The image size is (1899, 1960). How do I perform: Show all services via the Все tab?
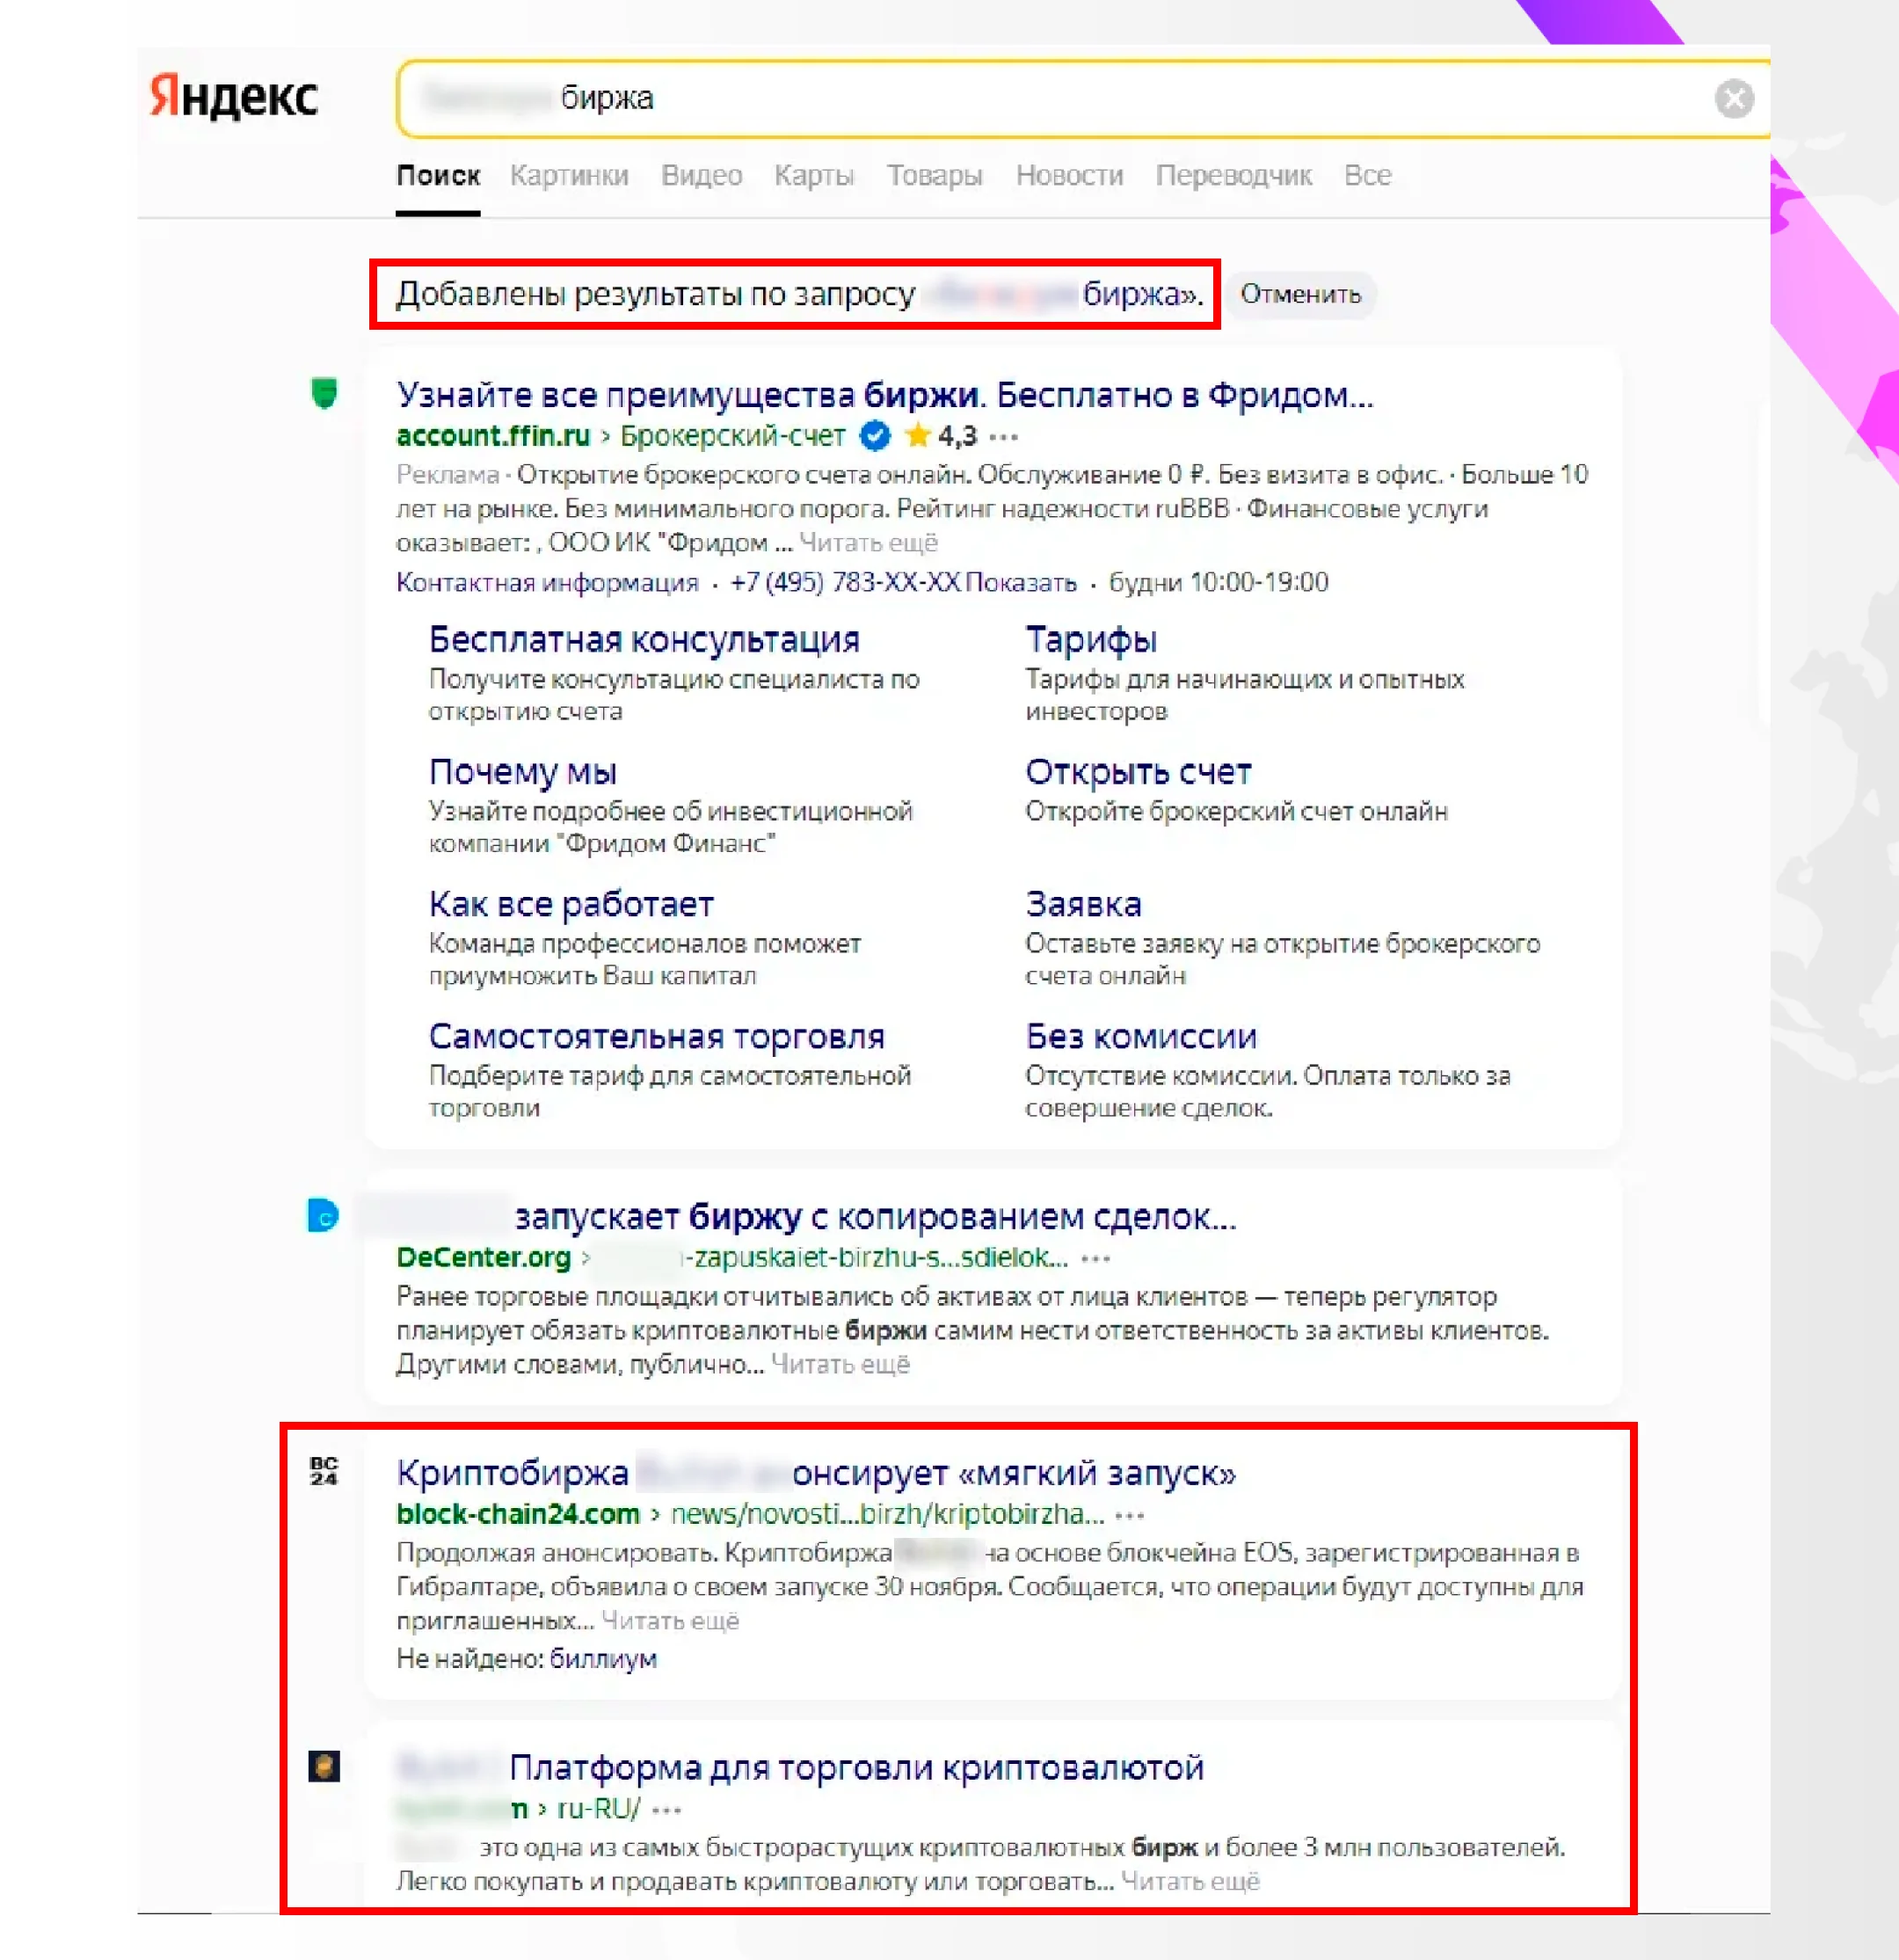pos(1367,175)
